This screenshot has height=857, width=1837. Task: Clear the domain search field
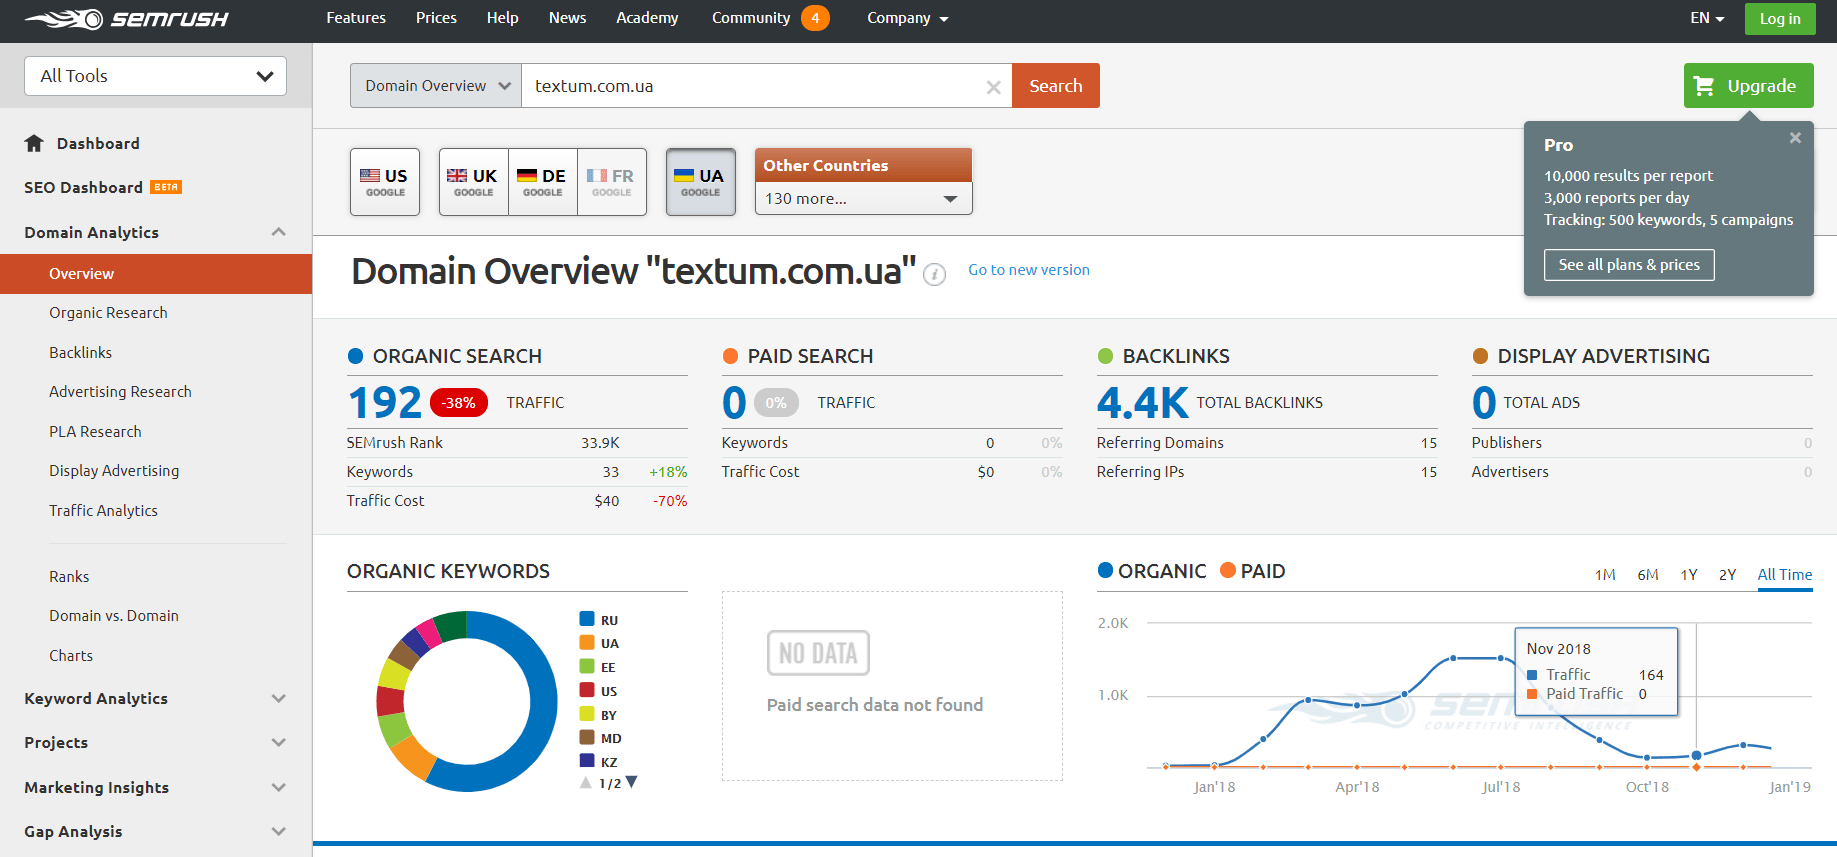[993, 87]
